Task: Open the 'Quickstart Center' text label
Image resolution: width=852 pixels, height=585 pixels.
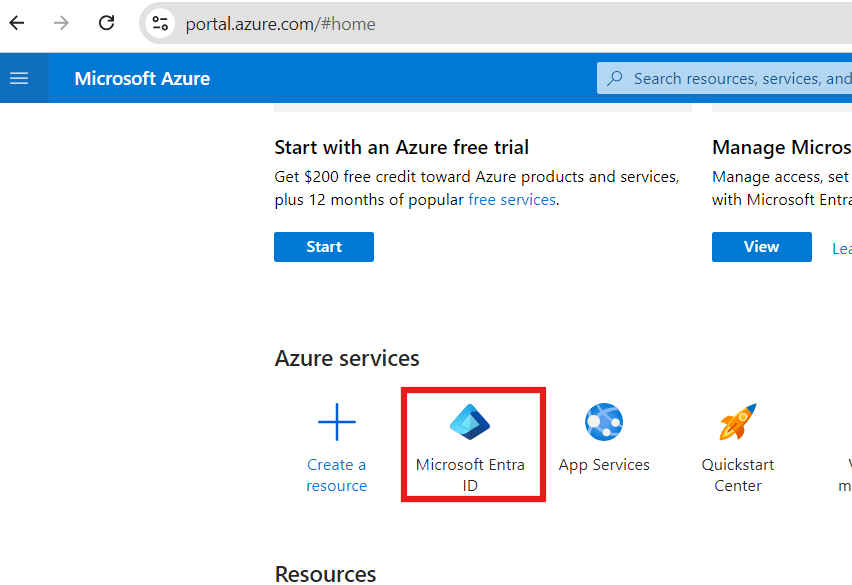Action: point(738,475)
